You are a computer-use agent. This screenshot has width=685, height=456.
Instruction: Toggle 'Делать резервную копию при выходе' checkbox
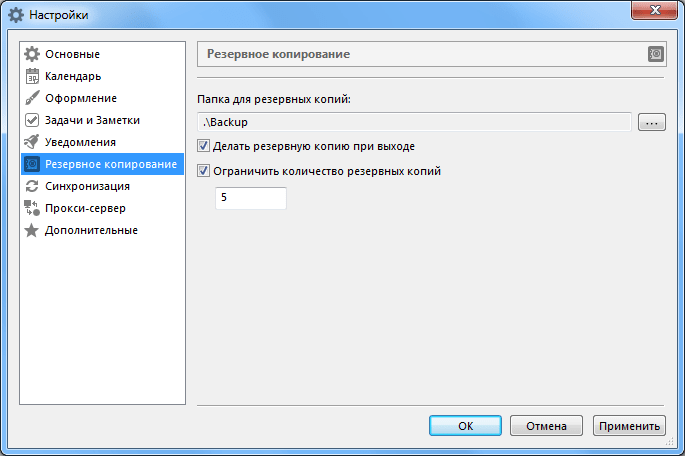tap(204, 146)
